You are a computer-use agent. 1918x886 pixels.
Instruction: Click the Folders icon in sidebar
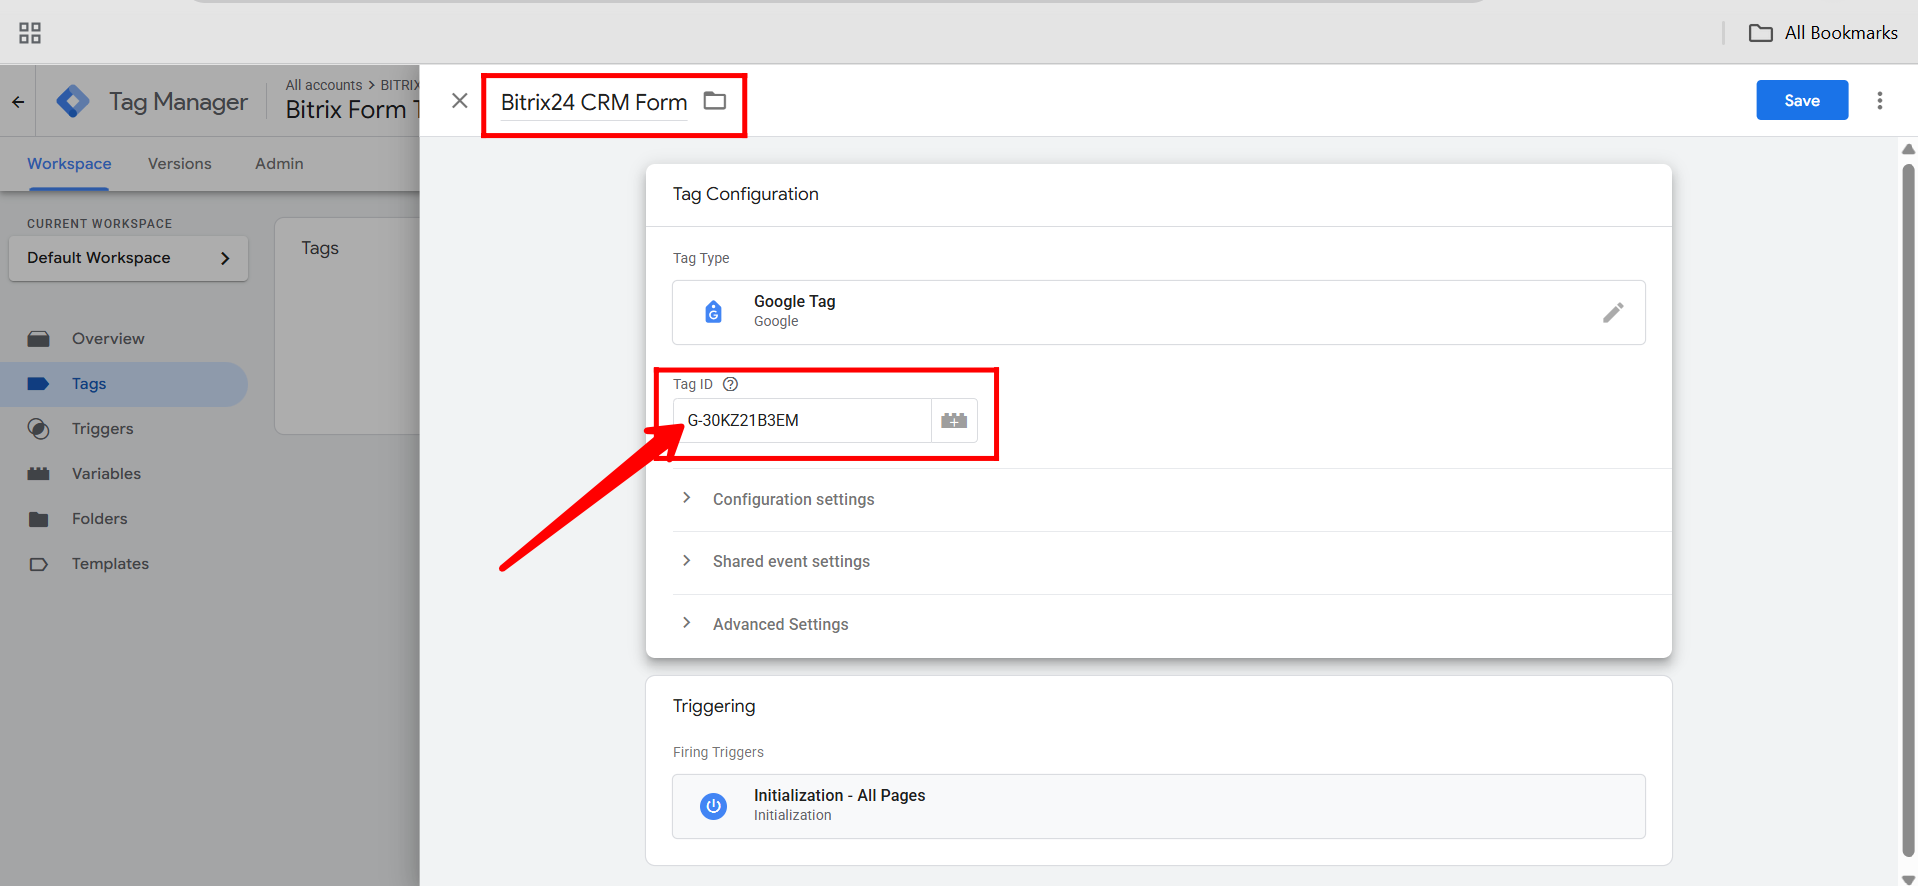(39, 519)
